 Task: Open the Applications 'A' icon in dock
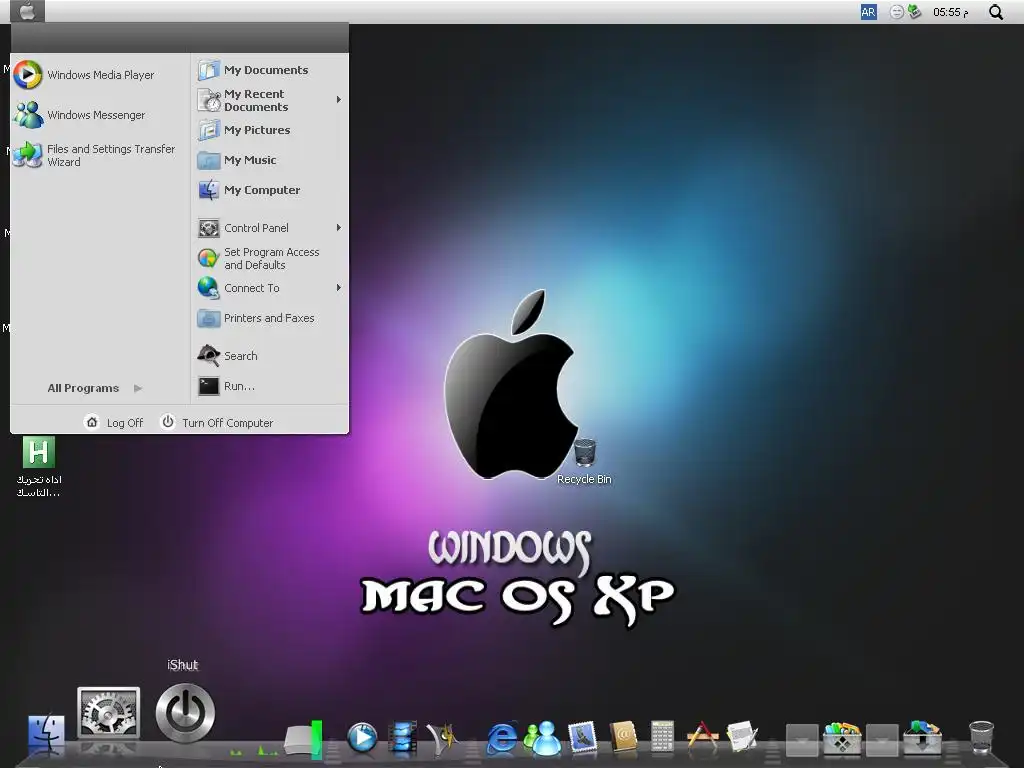tap(703, 738)
